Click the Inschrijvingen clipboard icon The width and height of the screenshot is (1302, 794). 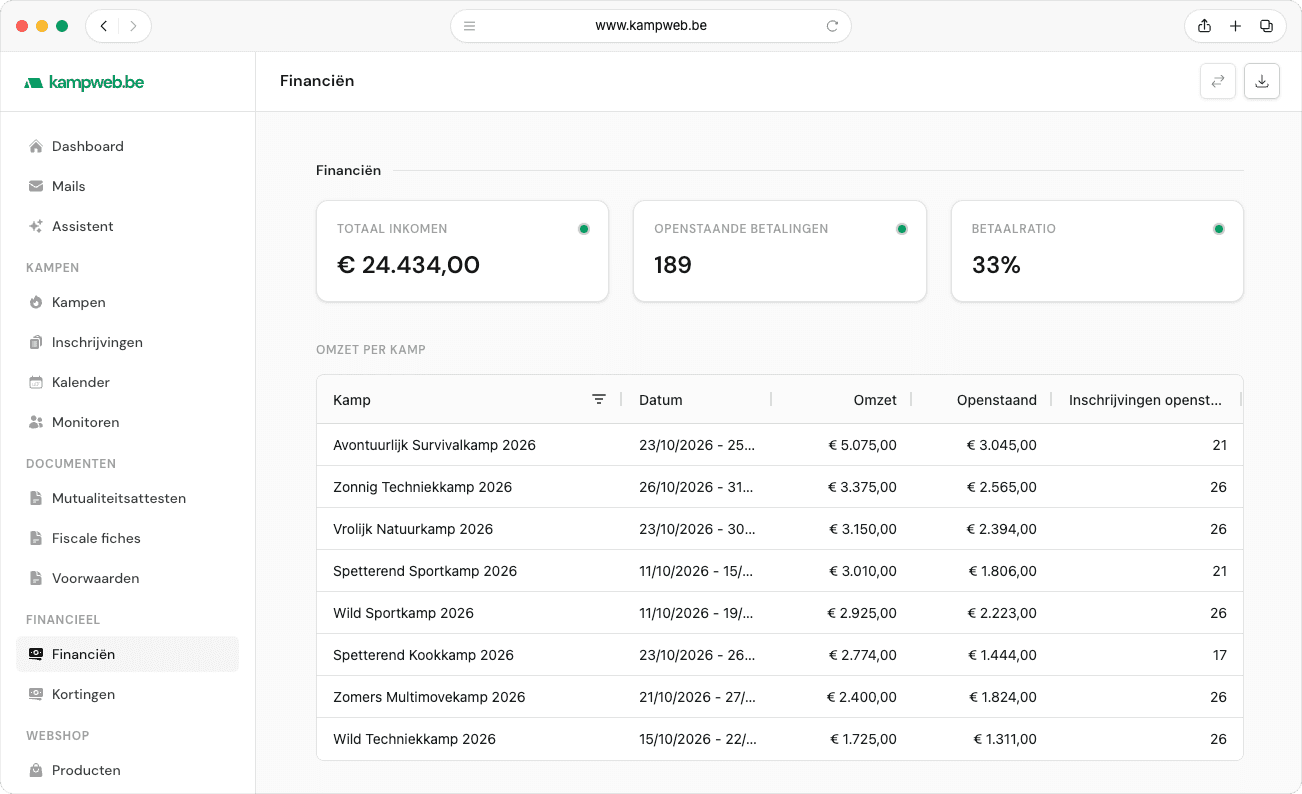(36, 342)
